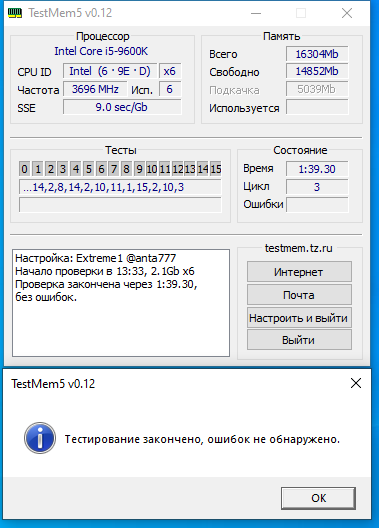Confirm the dialog with OK
The height and width of the screenshot is (528, 379).
coord(318,498)
